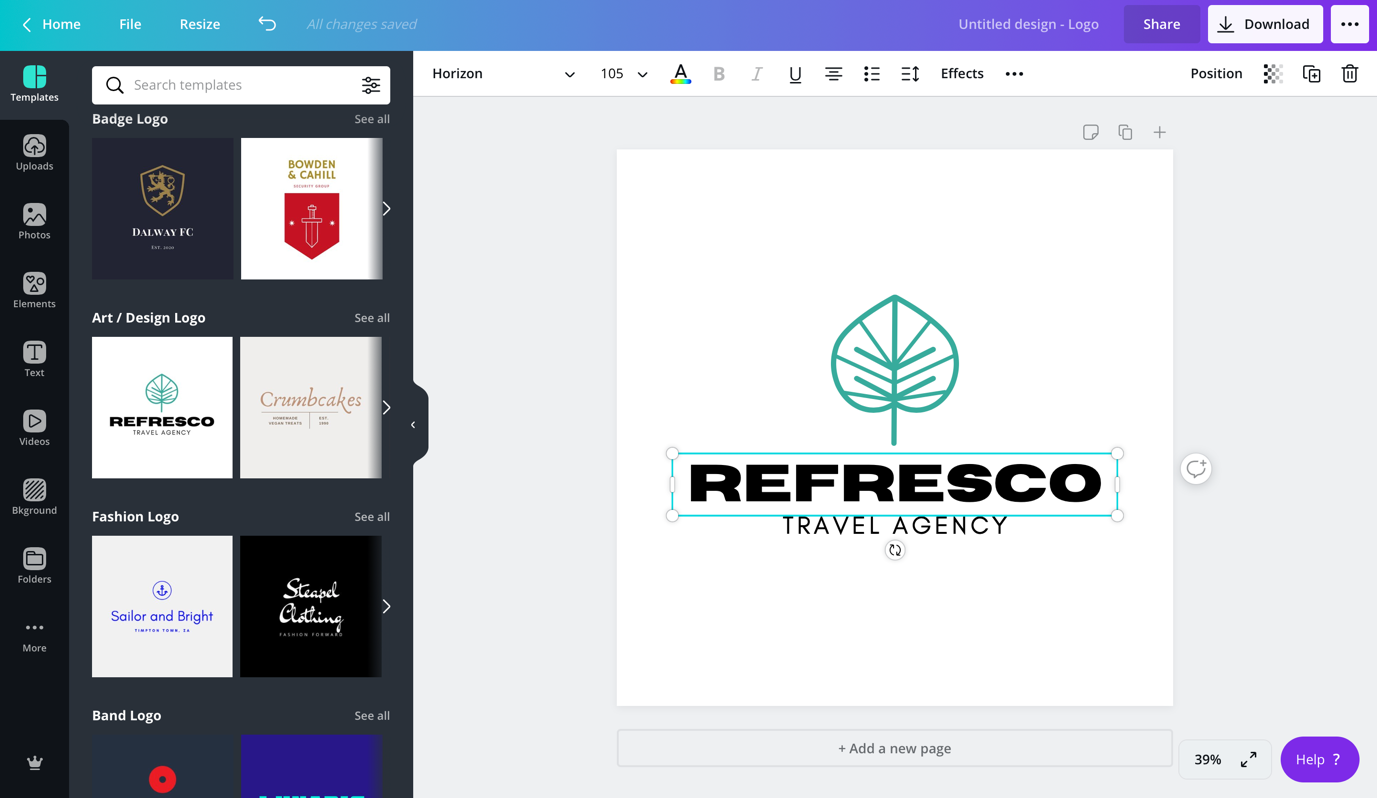Viewport: 1377px width, 798px height.
Task: Open the Photos panel
Action: tap(34, 222)
